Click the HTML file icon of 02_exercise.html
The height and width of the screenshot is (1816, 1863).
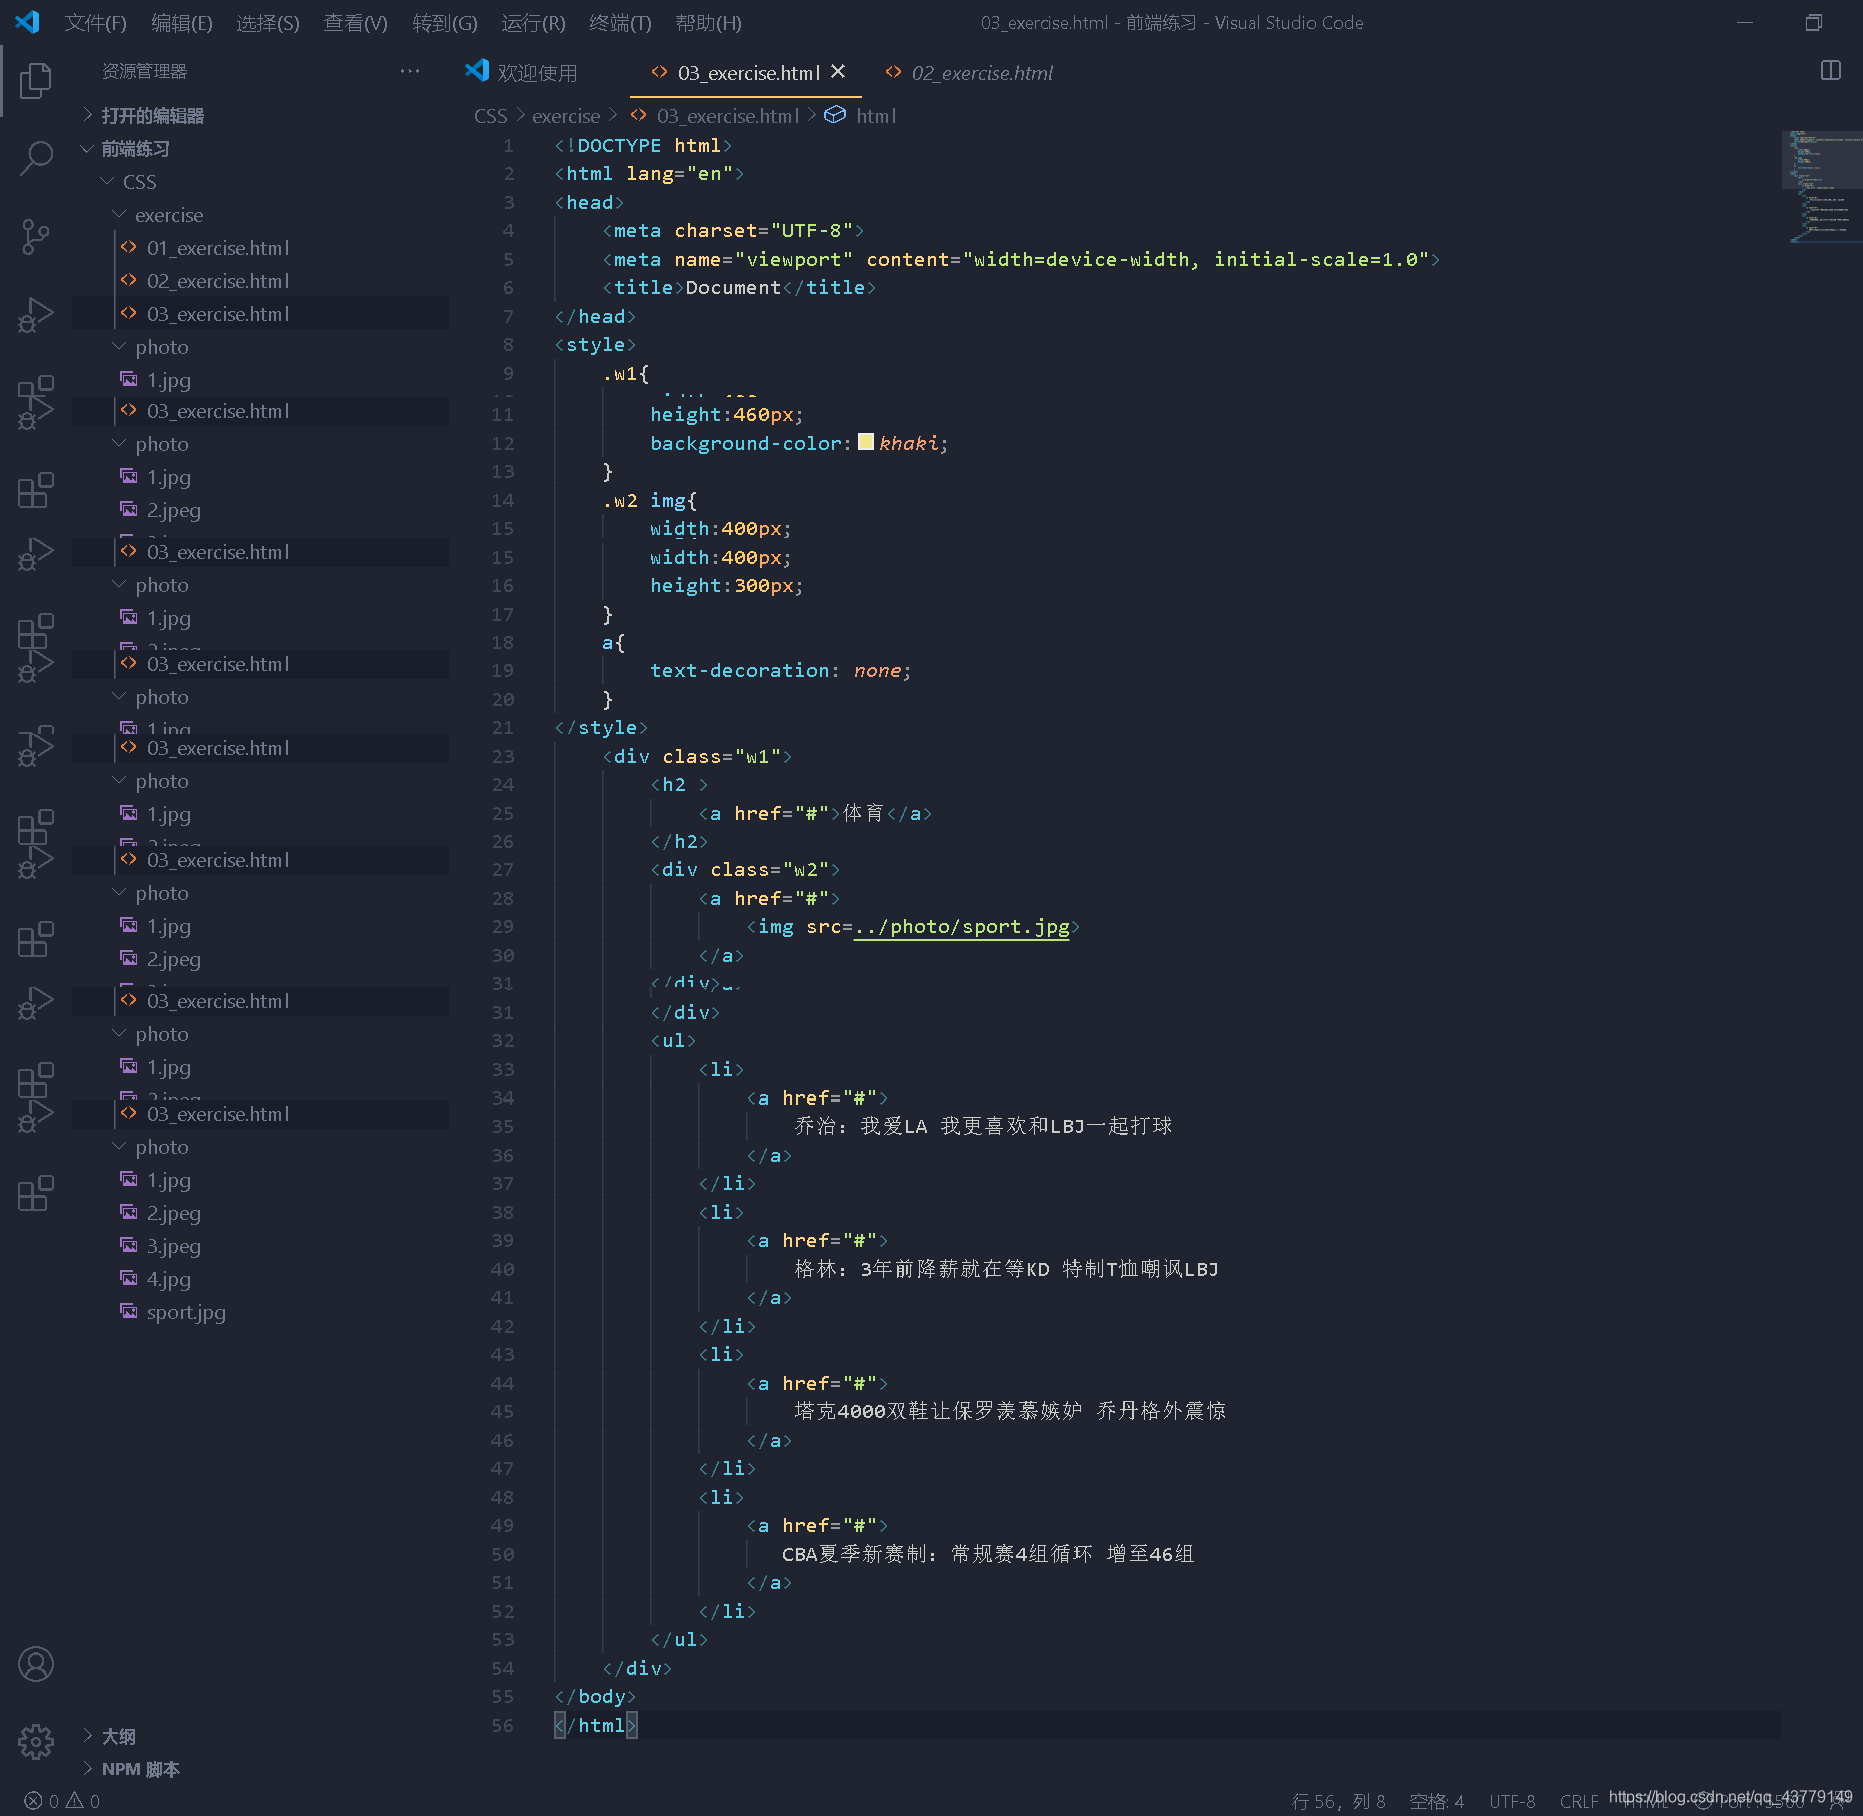[x=129, y=280]
